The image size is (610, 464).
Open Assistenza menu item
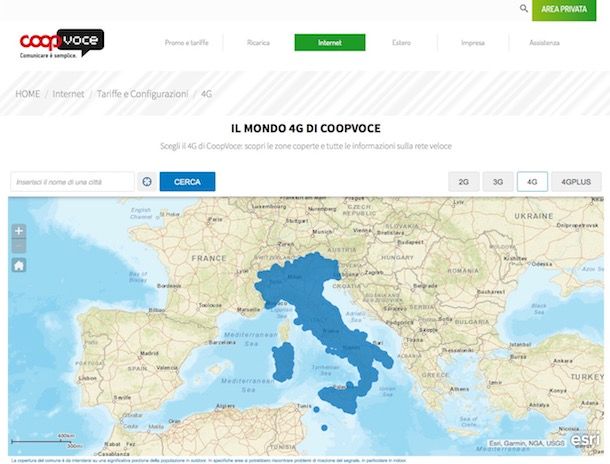545,43
